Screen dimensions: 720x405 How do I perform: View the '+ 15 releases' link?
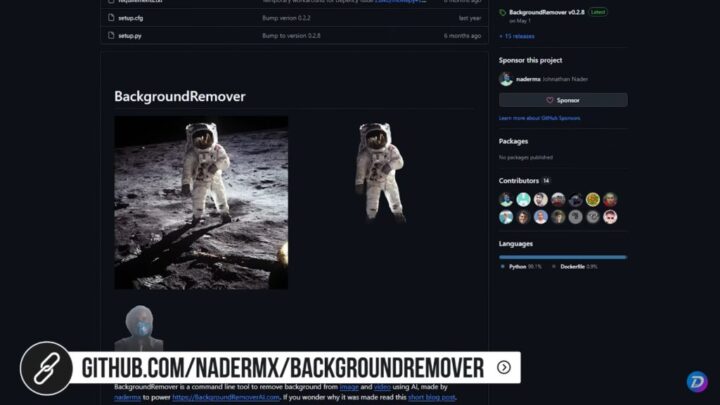pyautogui.click(x=517, y=36)
